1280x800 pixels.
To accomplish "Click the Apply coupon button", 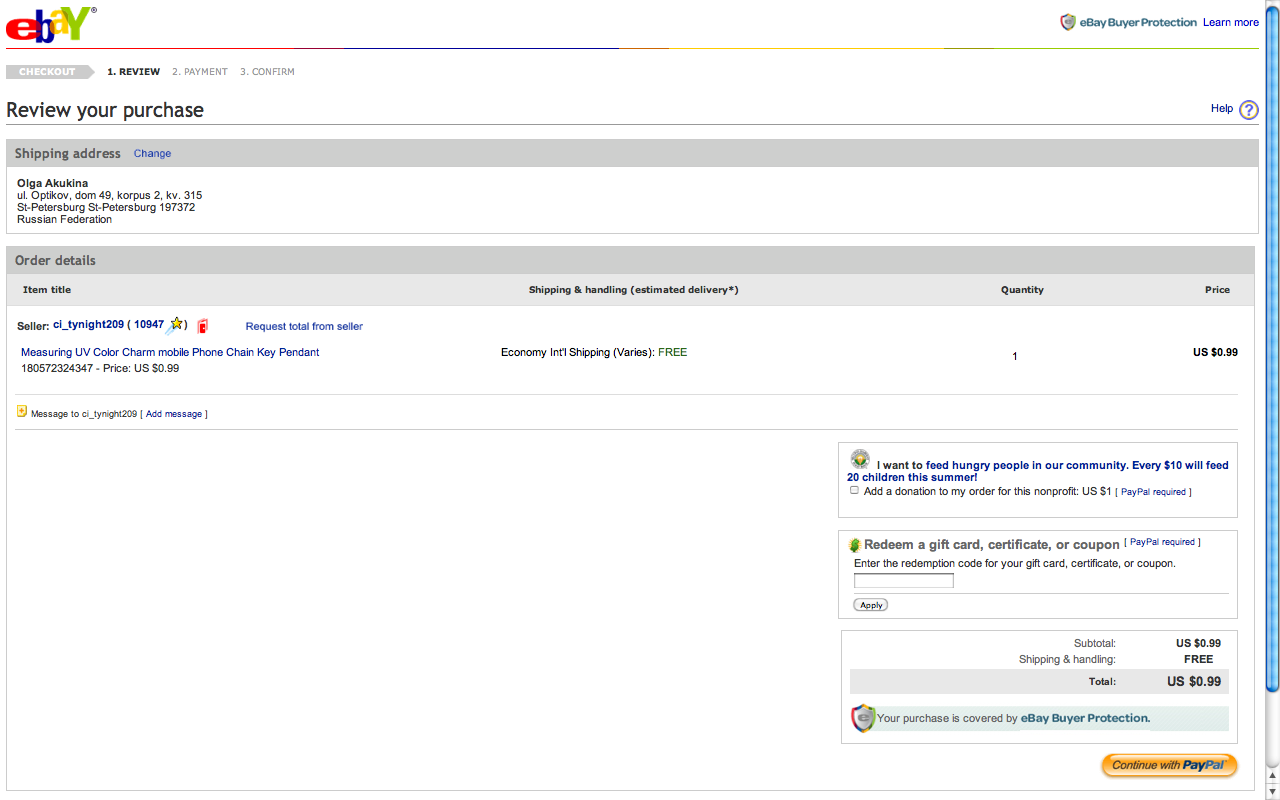I will click(871, 605).
